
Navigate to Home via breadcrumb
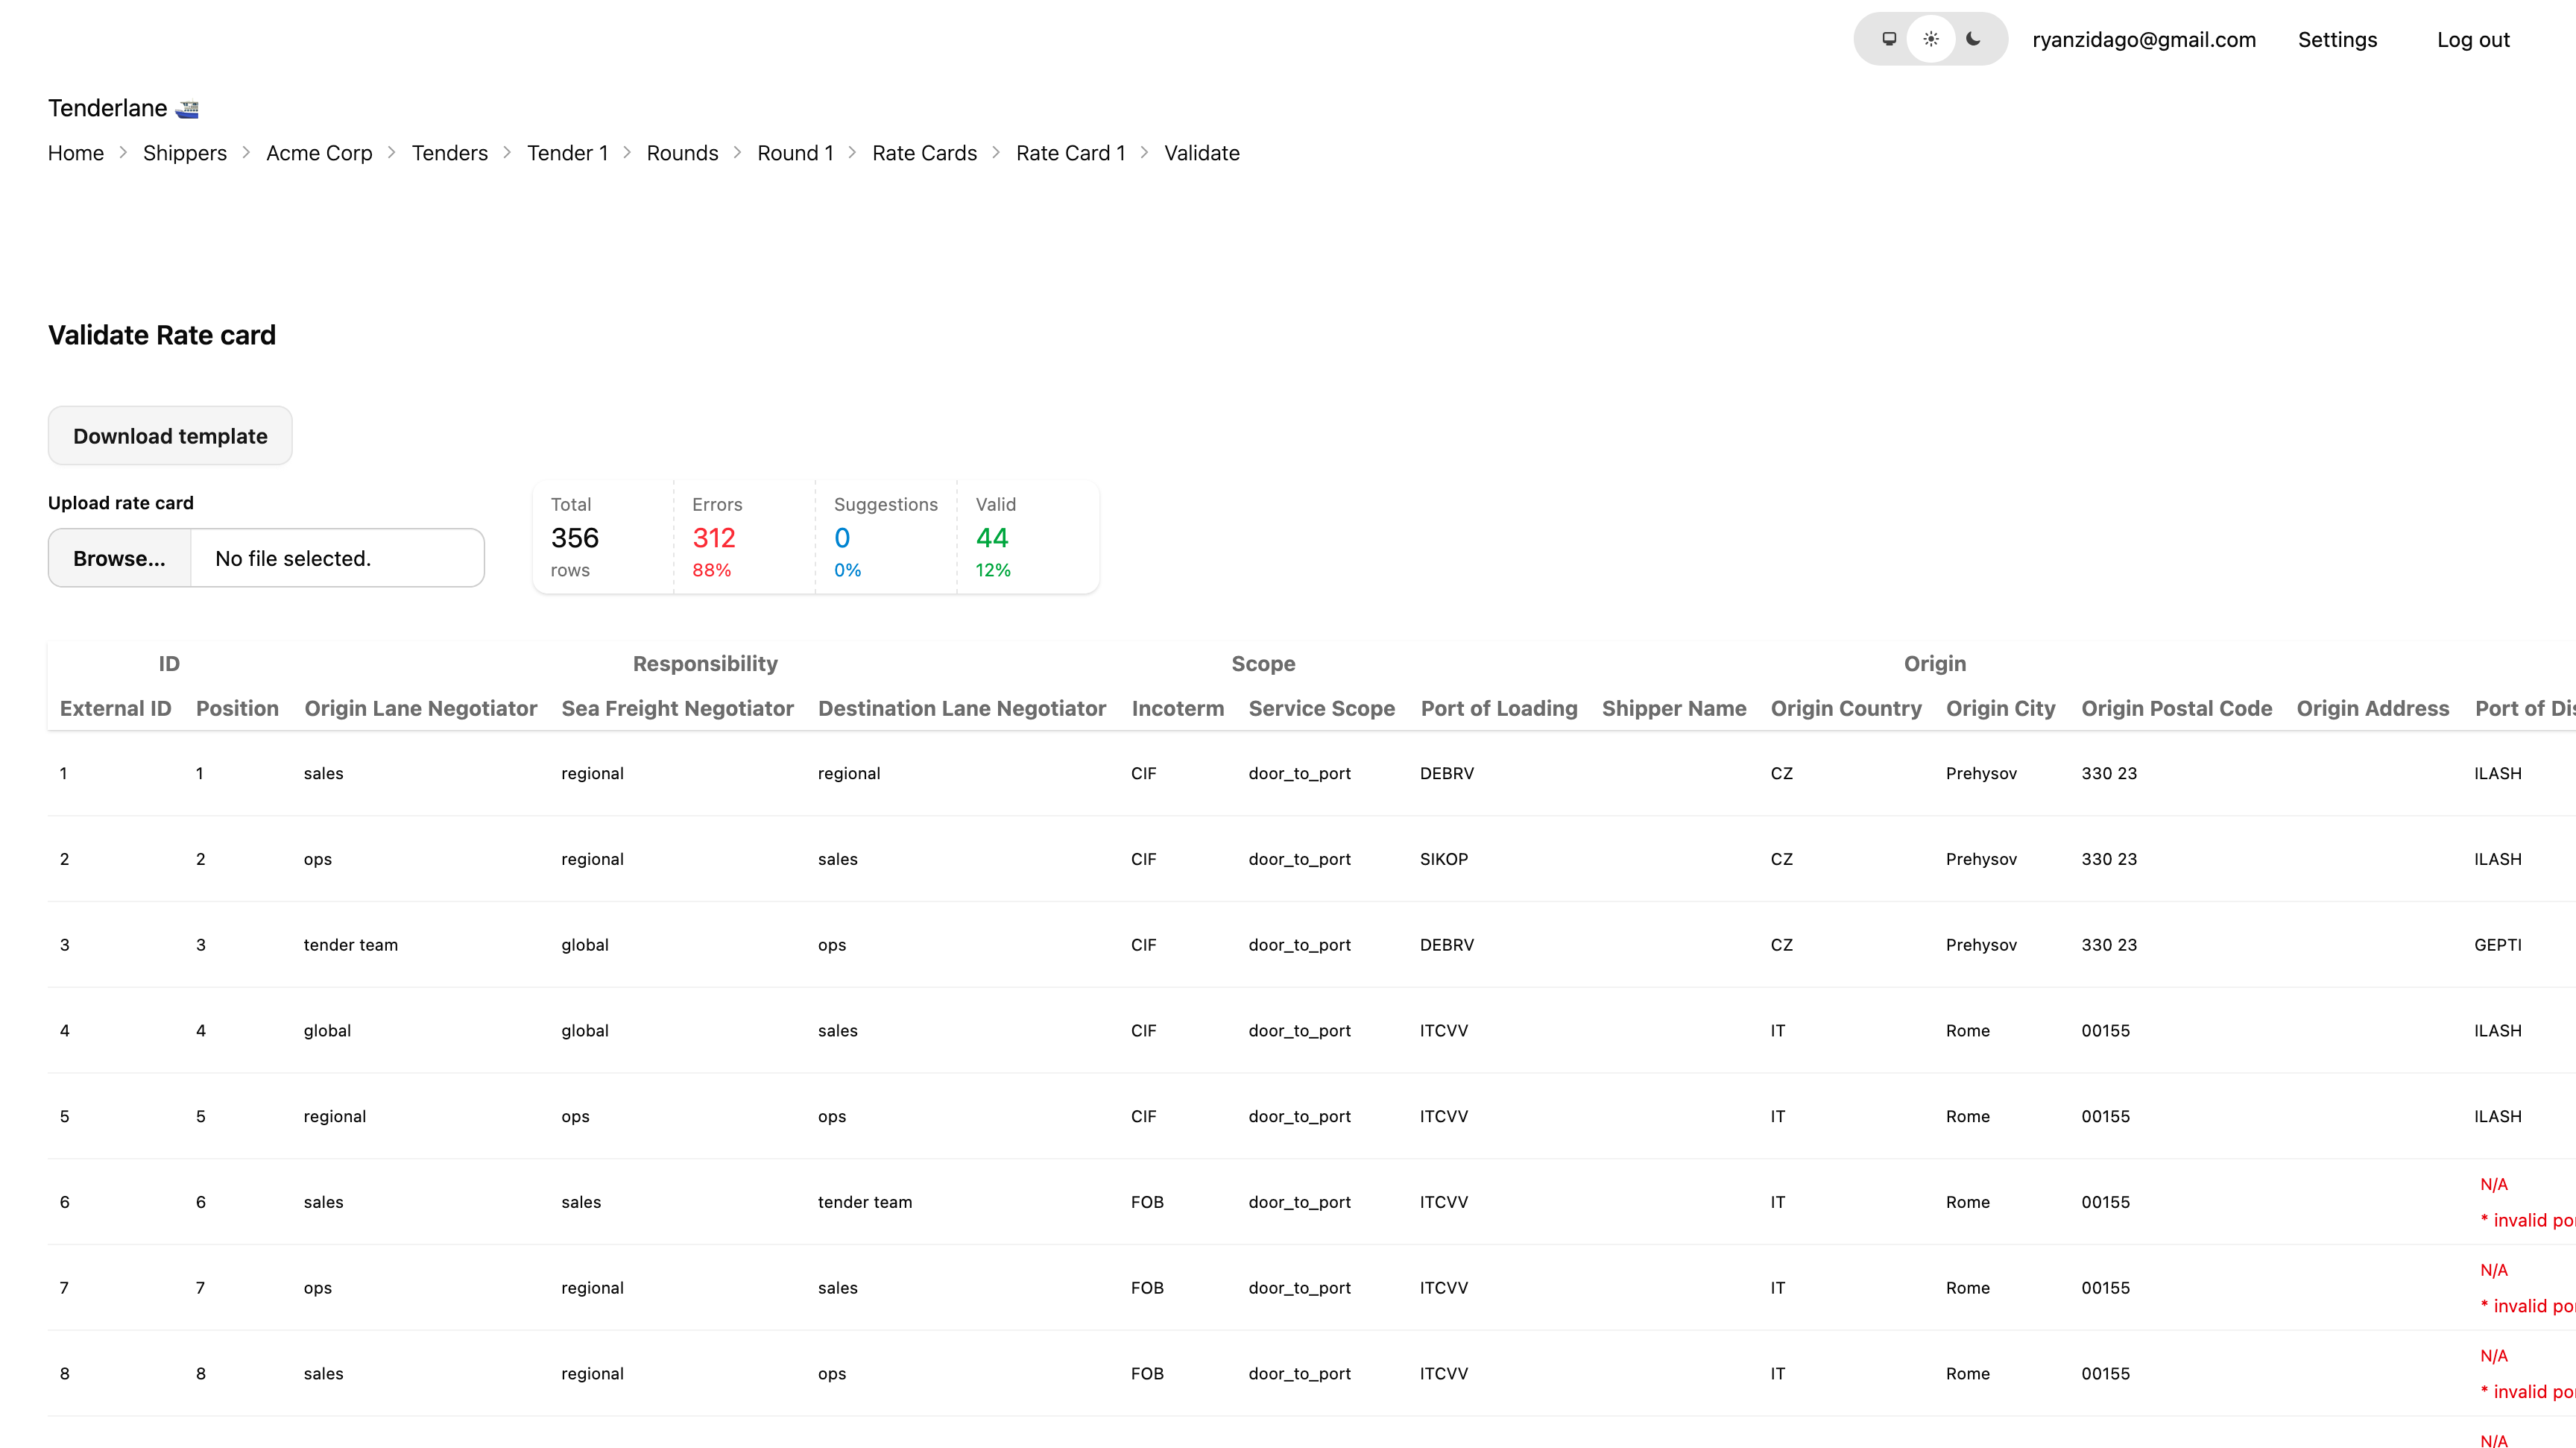coord(75,152)
